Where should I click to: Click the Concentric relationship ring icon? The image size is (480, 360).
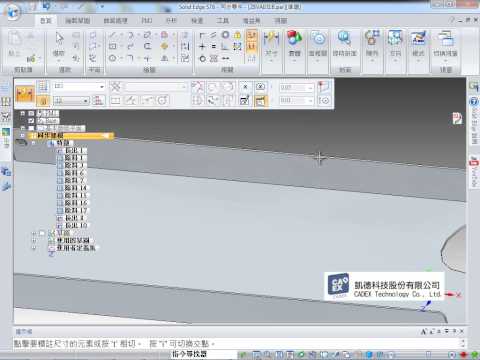tap(225, 35)
